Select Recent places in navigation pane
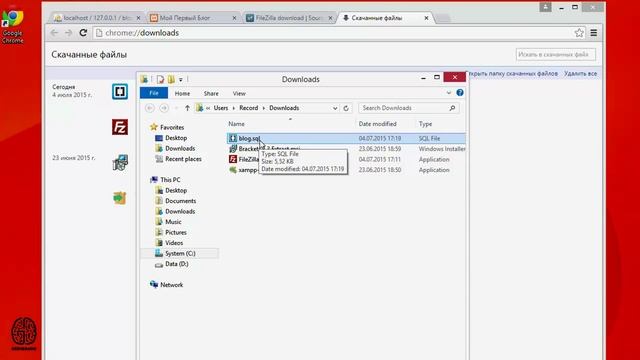The width and height of the screenshot is (640, 360). point(183,159)
